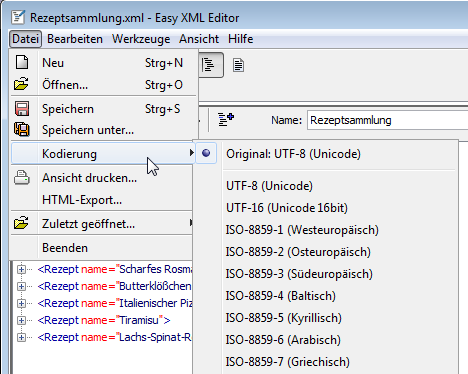Open the Ansicht menu
Screen dimensions: 468x374
[199, 39]
